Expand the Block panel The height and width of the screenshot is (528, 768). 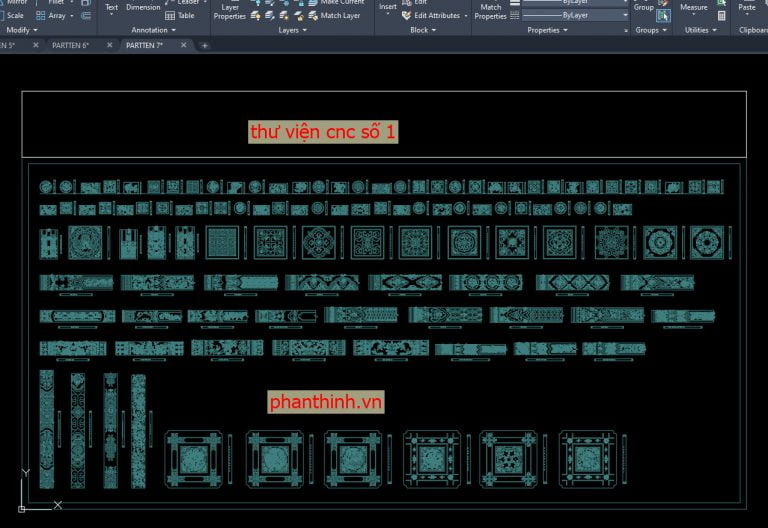[423, 30]
